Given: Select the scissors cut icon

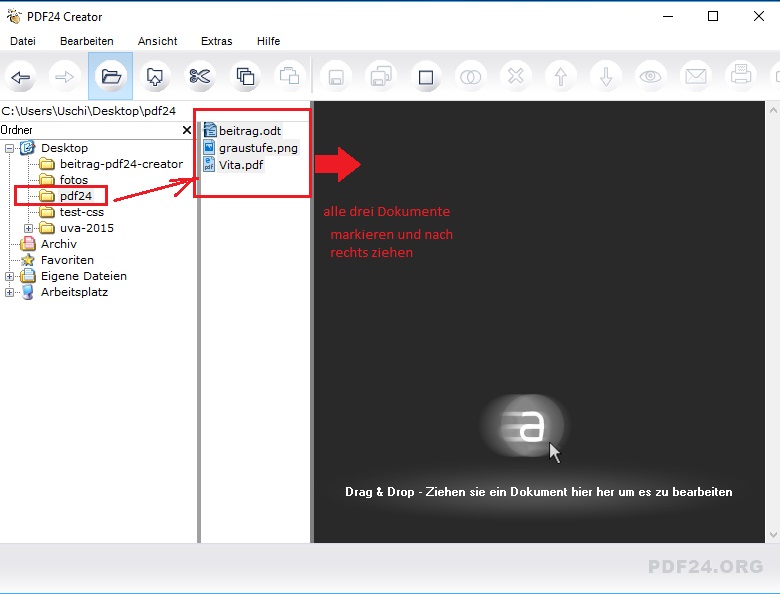Looking at the screenshot, I should pos(200,77).
